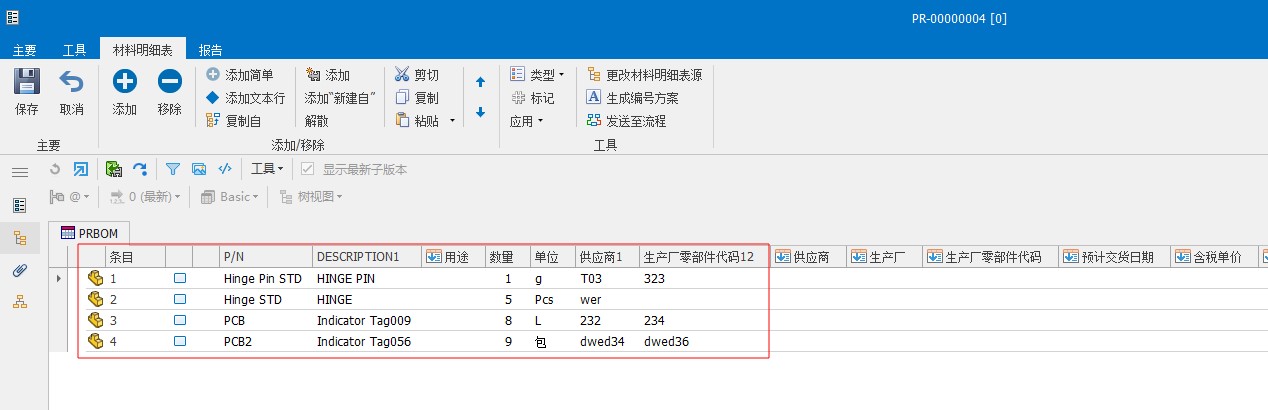
Task: Select the Hinge STD cell
Action: coord(266,299)
